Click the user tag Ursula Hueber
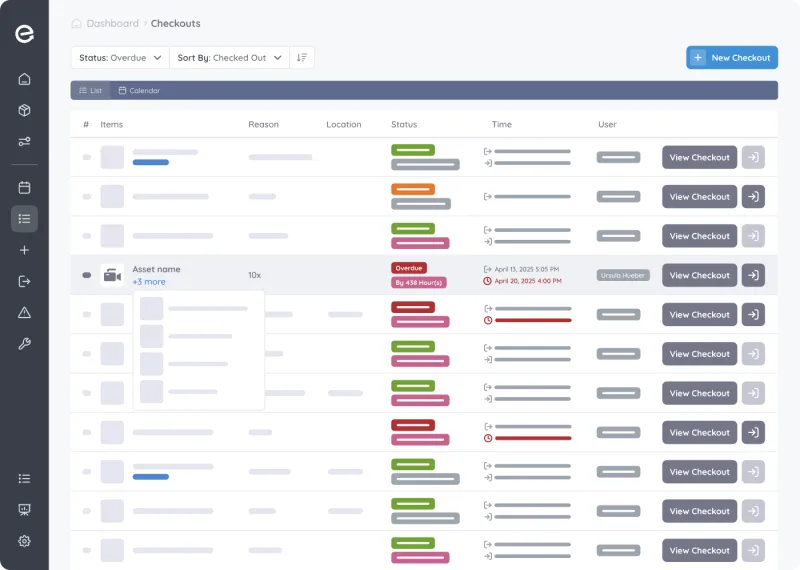This screenshot has height=570, width=800. click(x=623, y=276)
